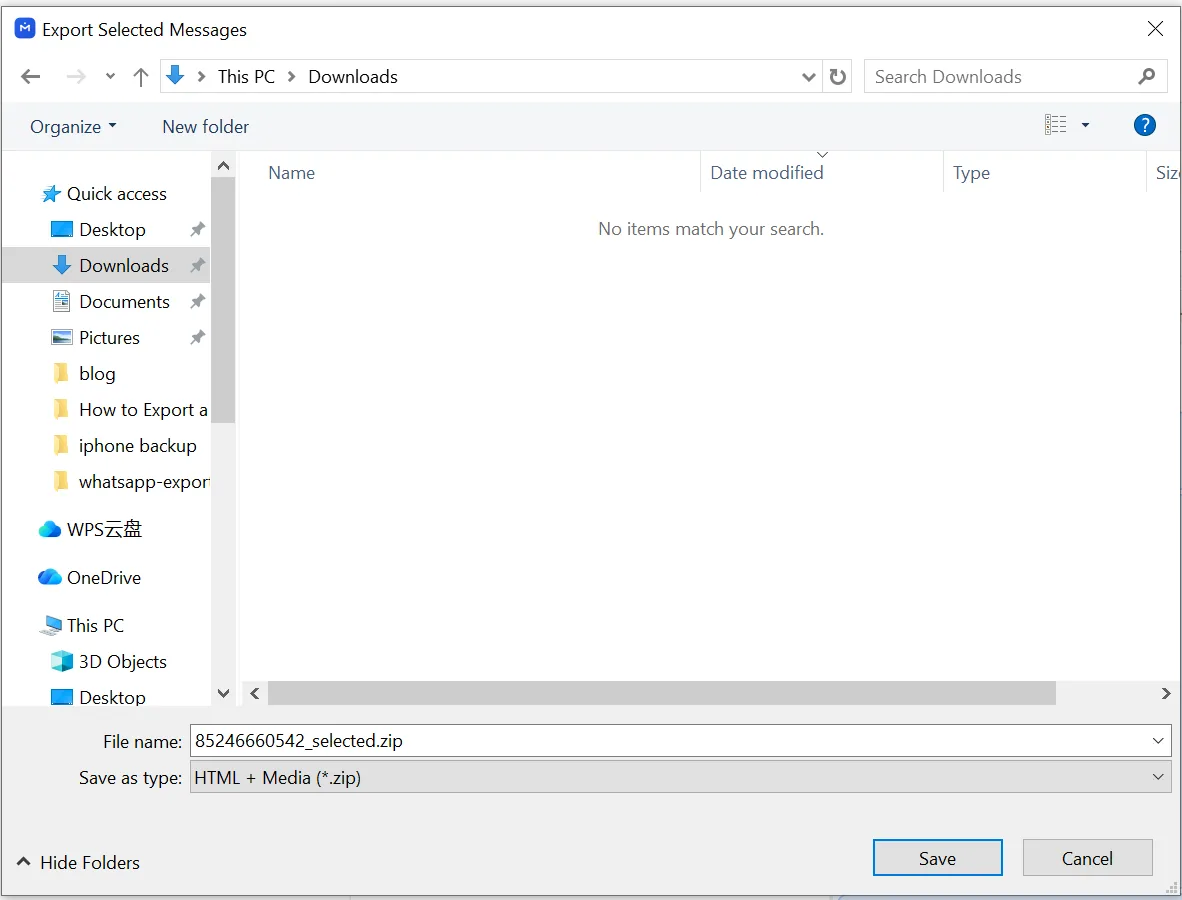
Task: Open the blog folder
Action: point(97,374)
